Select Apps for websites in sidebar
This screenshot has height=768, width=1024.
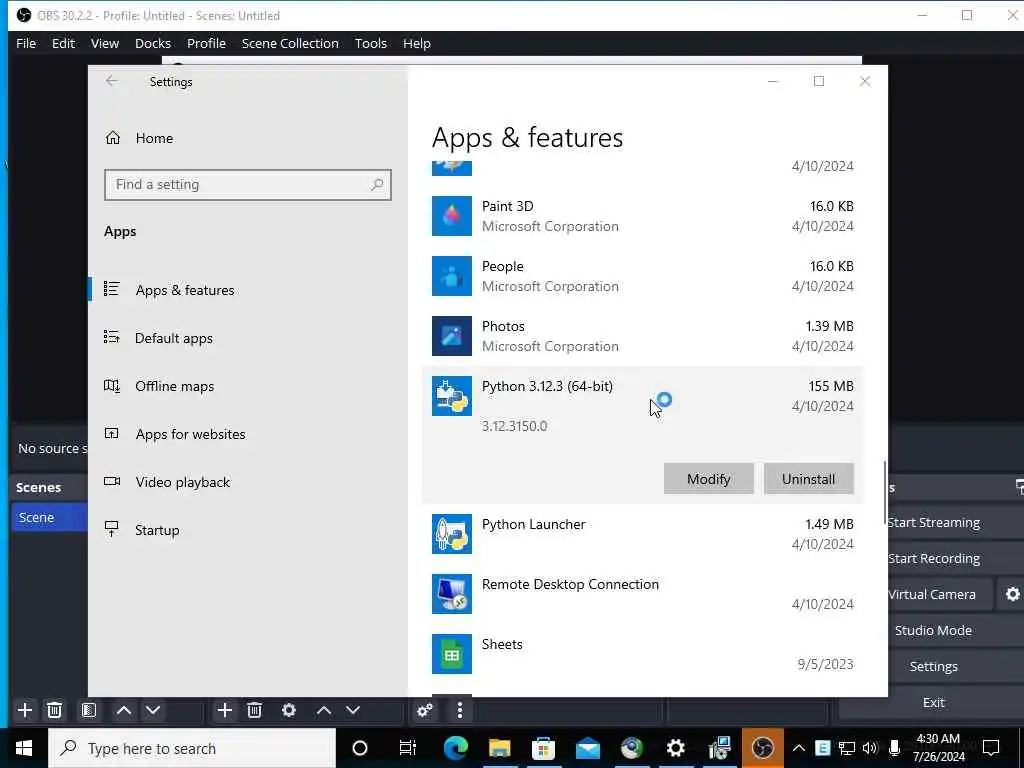(191, 434)
